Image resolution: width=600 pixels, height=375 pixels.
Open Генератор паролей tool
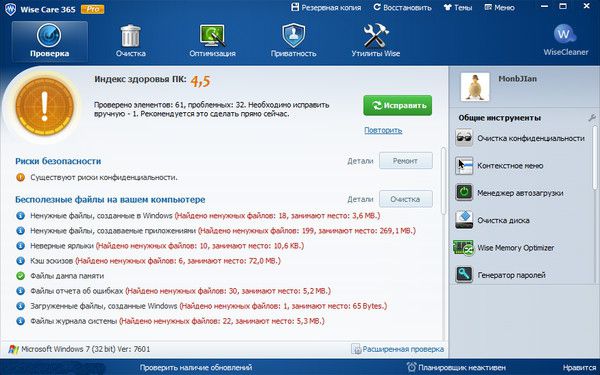tap(500, 275)
